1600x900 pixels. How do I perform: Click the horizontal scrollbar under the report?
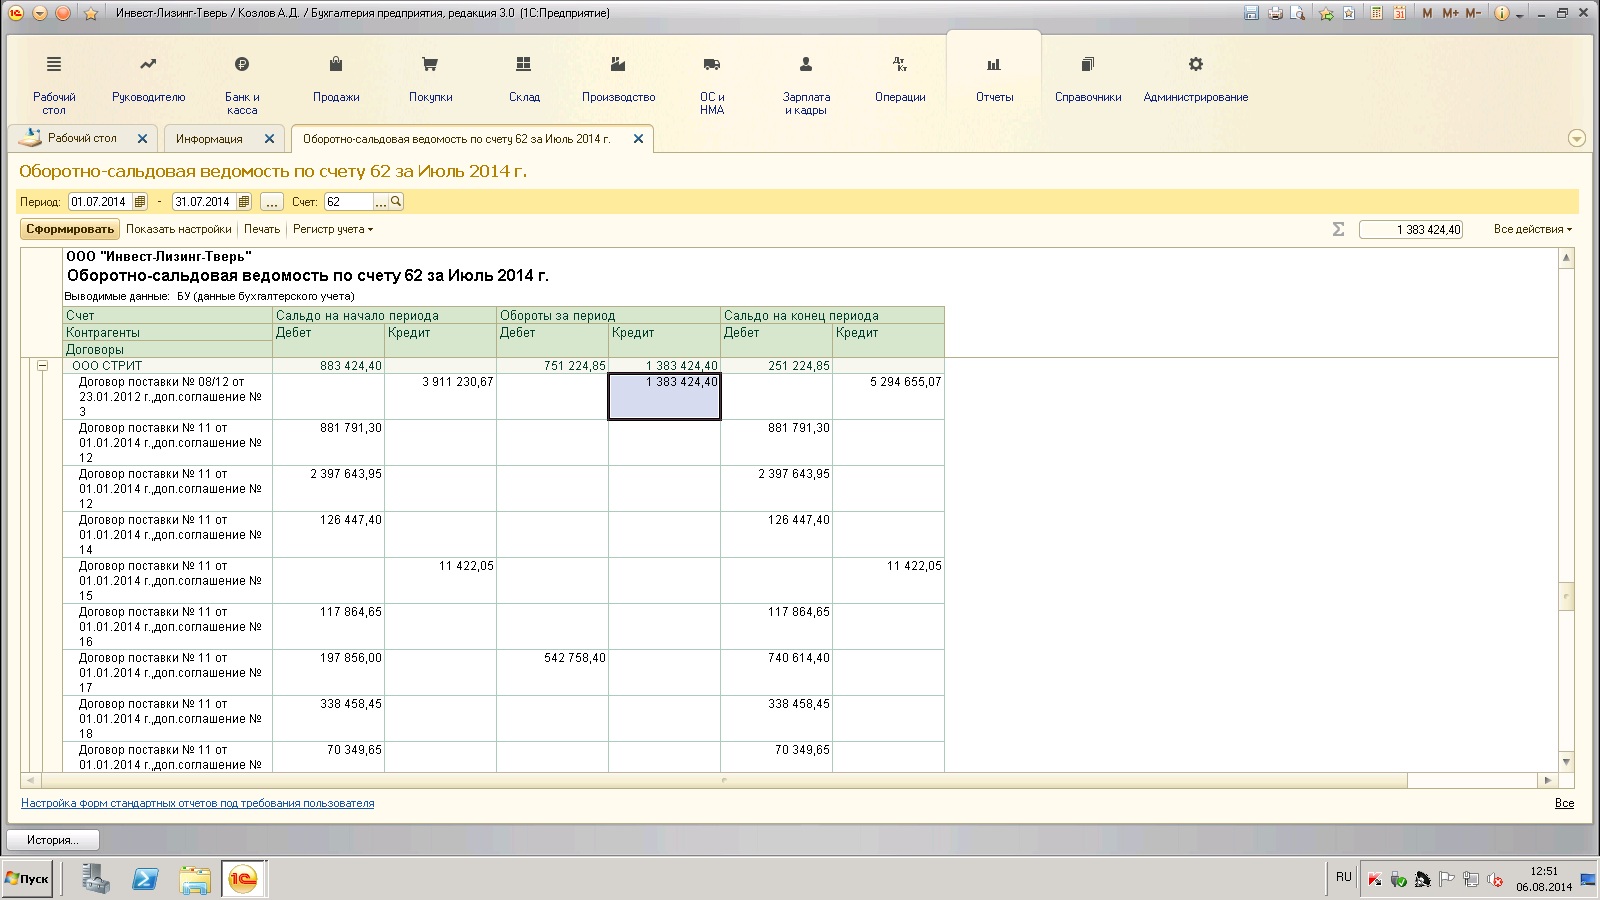click(x=720, y=780)
